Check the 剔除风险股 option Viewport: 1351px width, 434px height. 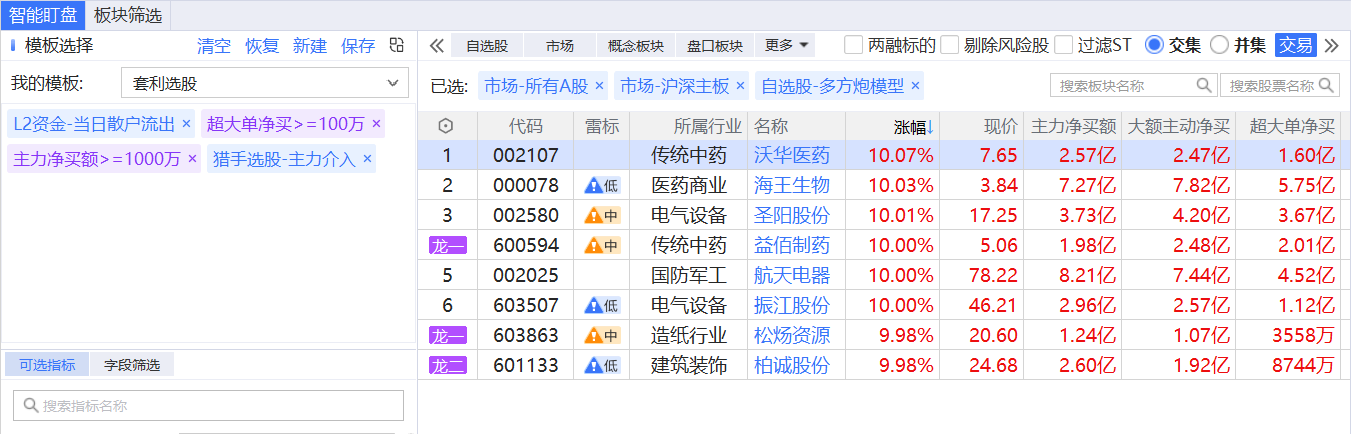950,45
